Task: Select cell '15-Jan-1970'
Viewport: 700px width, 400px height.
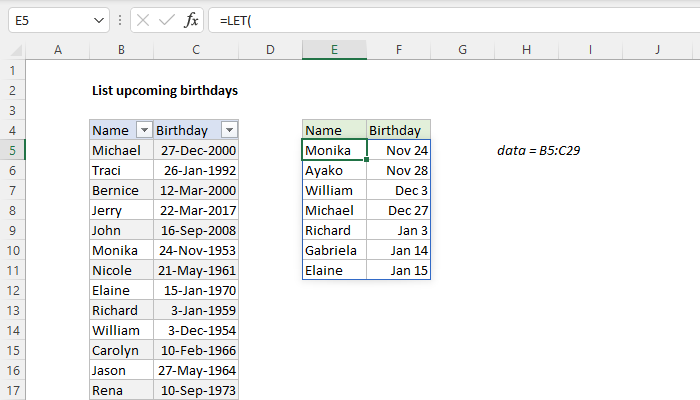Action: tap(196, 290)
